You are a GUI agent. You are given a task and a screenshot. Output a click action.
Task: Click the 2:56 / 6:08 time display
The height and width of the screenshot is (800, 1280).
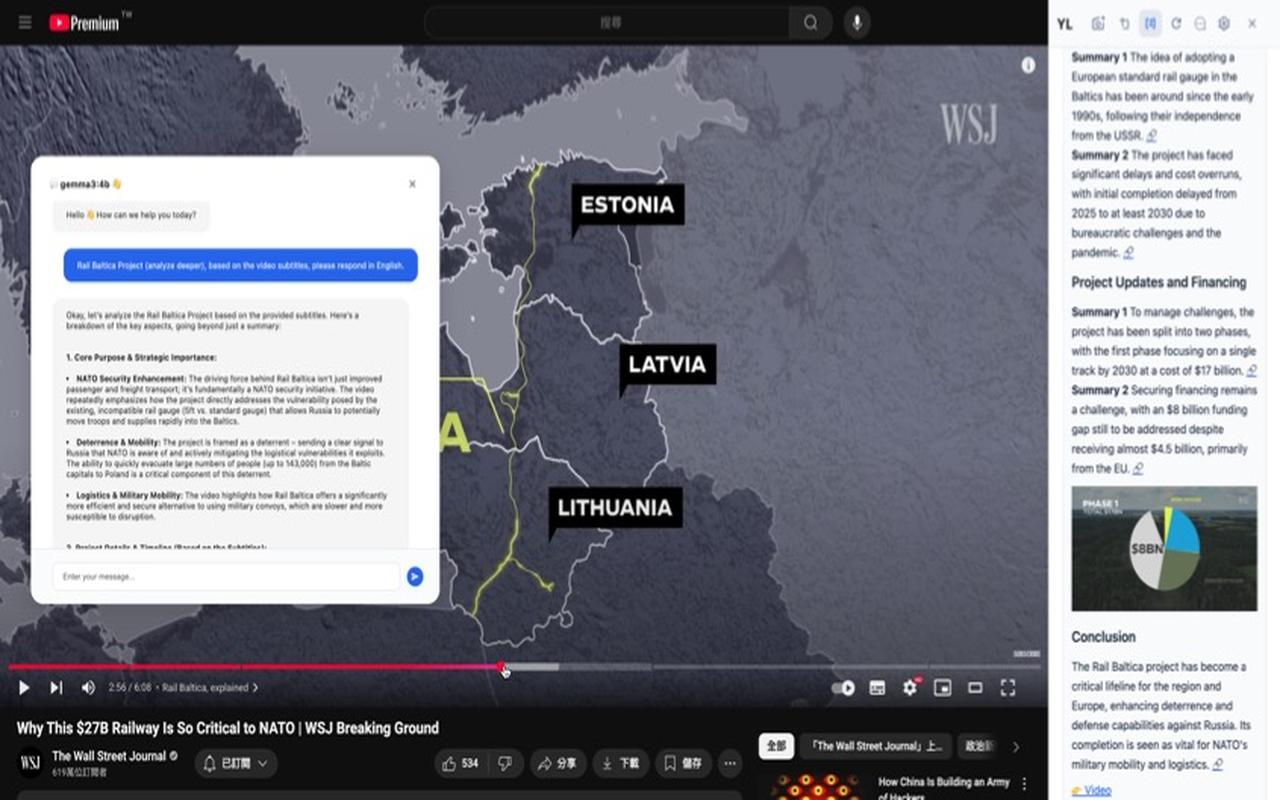tap(130, 688)
